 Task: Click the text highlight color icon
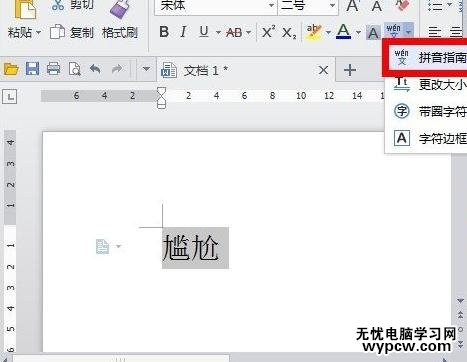[x=314, y=32]
